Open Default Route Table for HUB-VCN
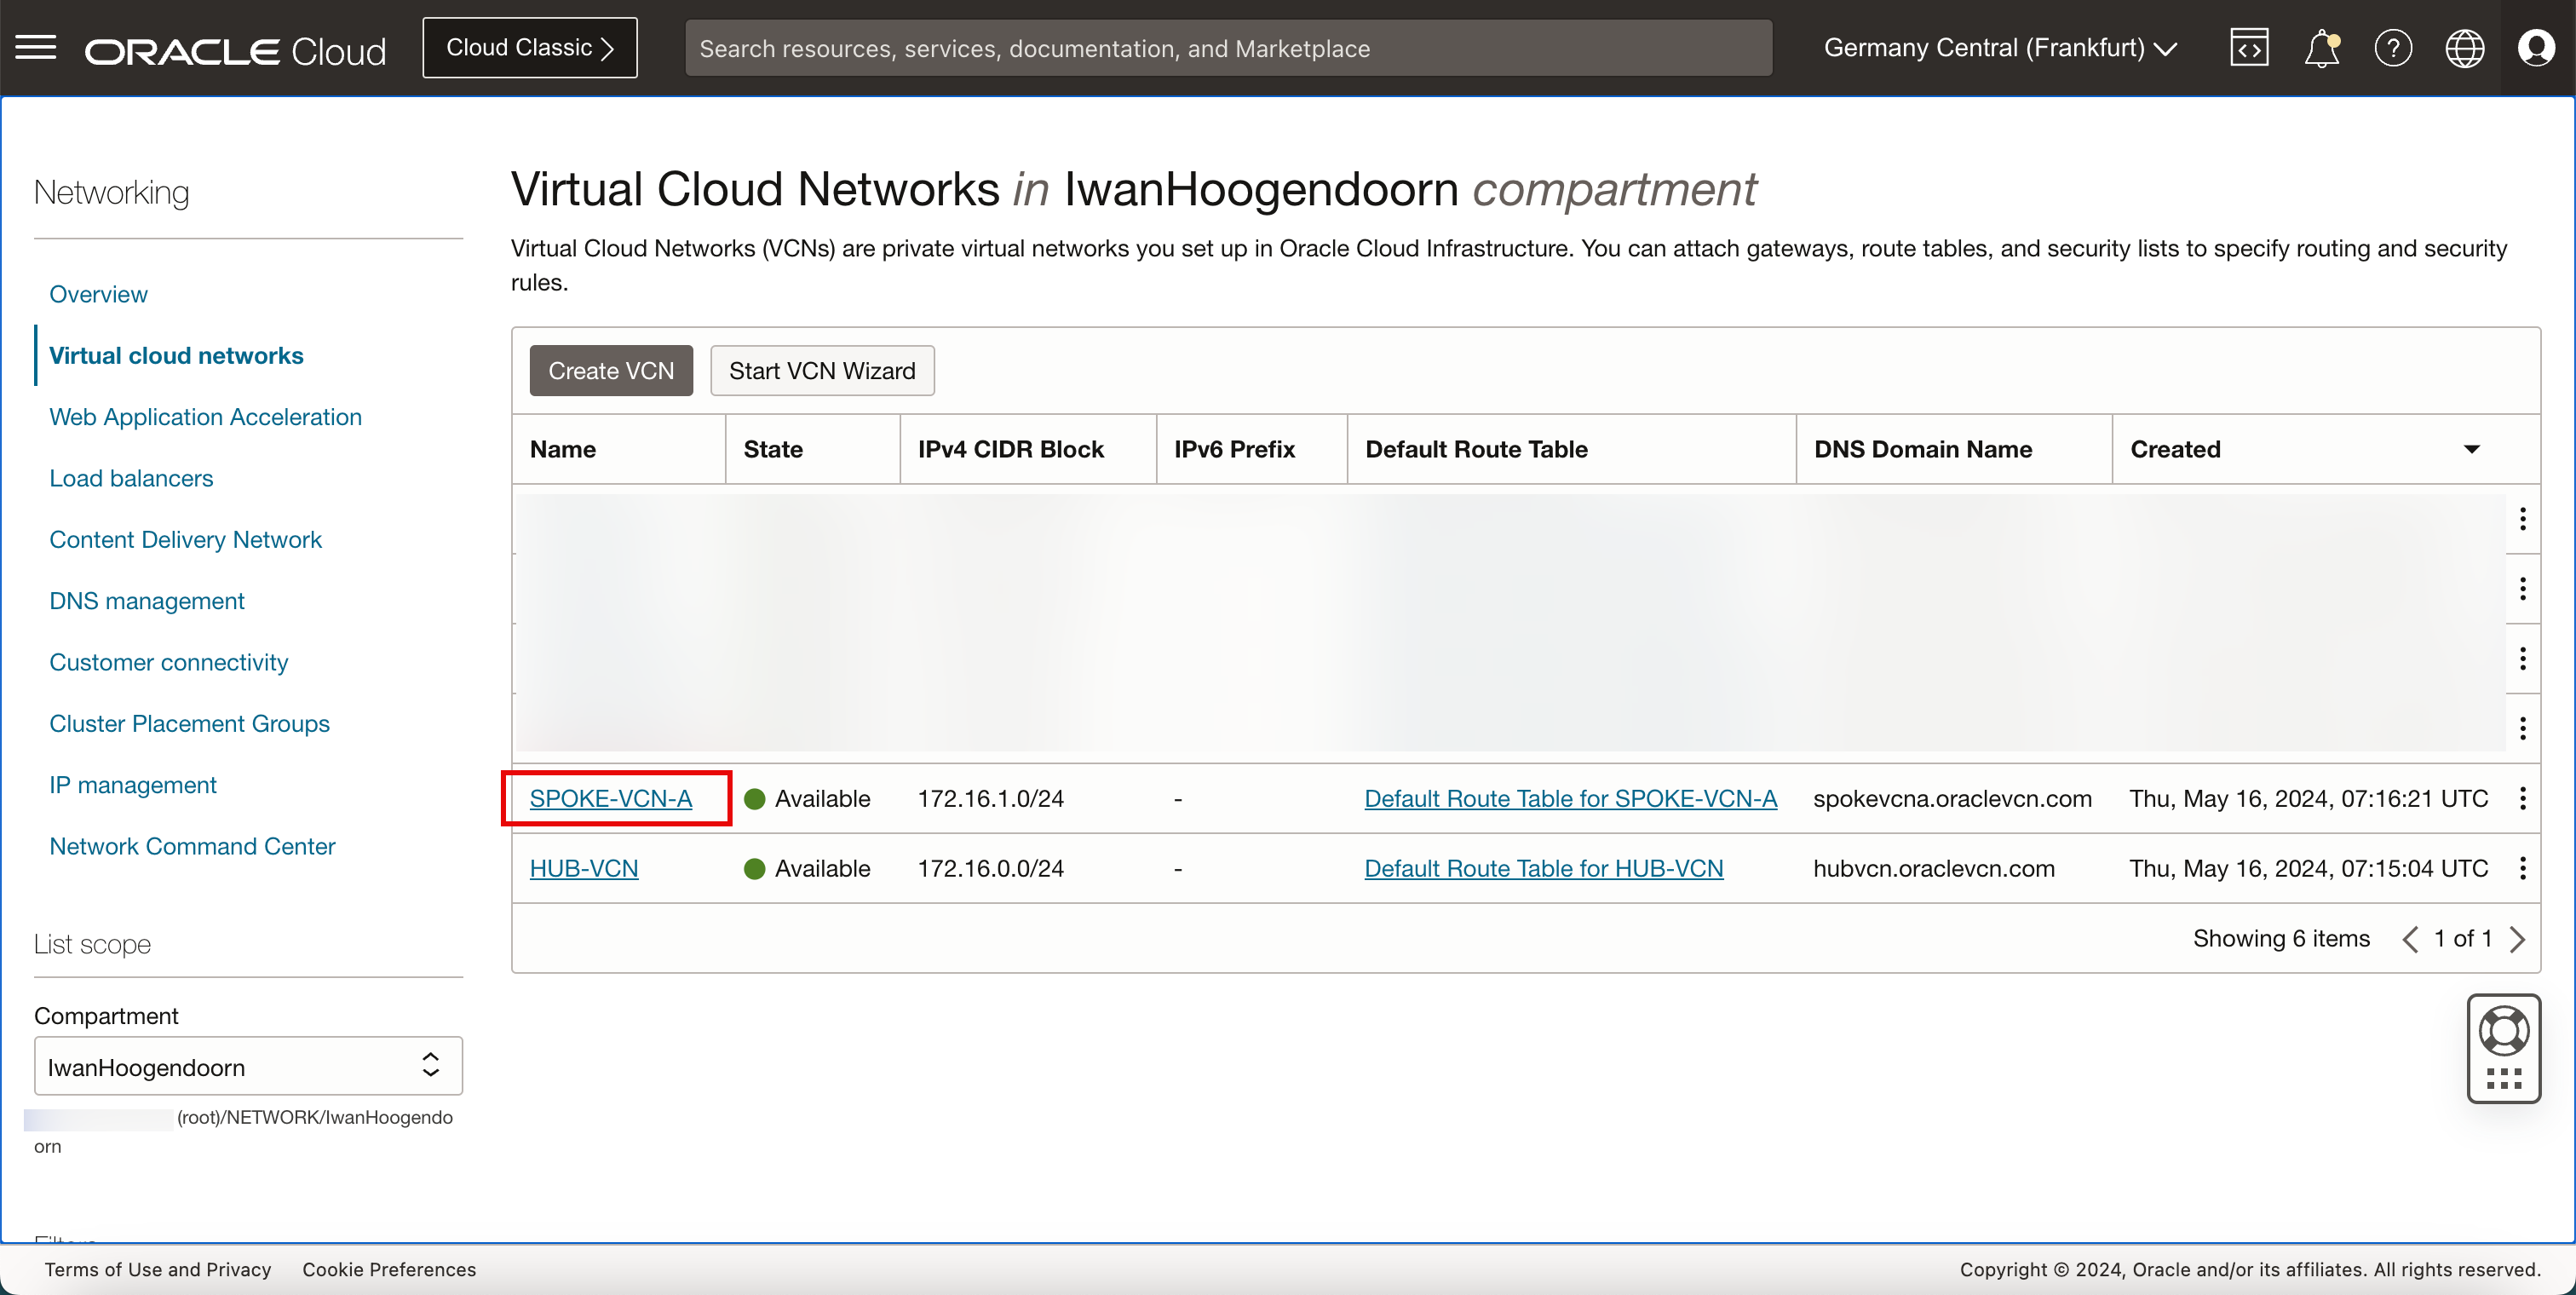This screenshot has width=2576, height=1295. (1543, 868)
